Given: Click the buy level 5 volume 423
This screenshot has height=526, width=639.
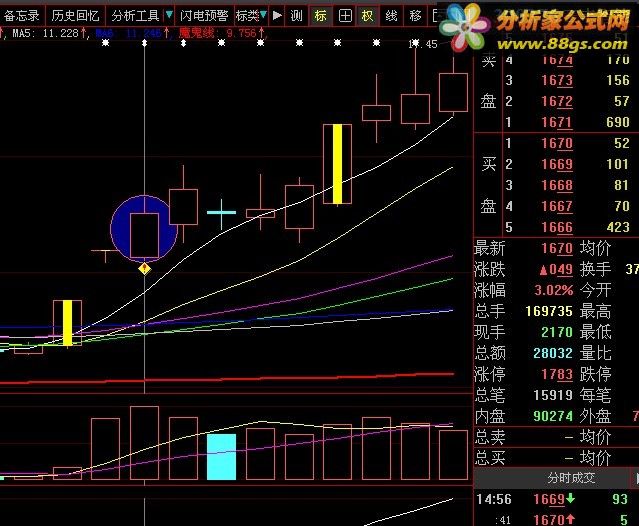Looking at the screenshot, I should click(618, 227).
